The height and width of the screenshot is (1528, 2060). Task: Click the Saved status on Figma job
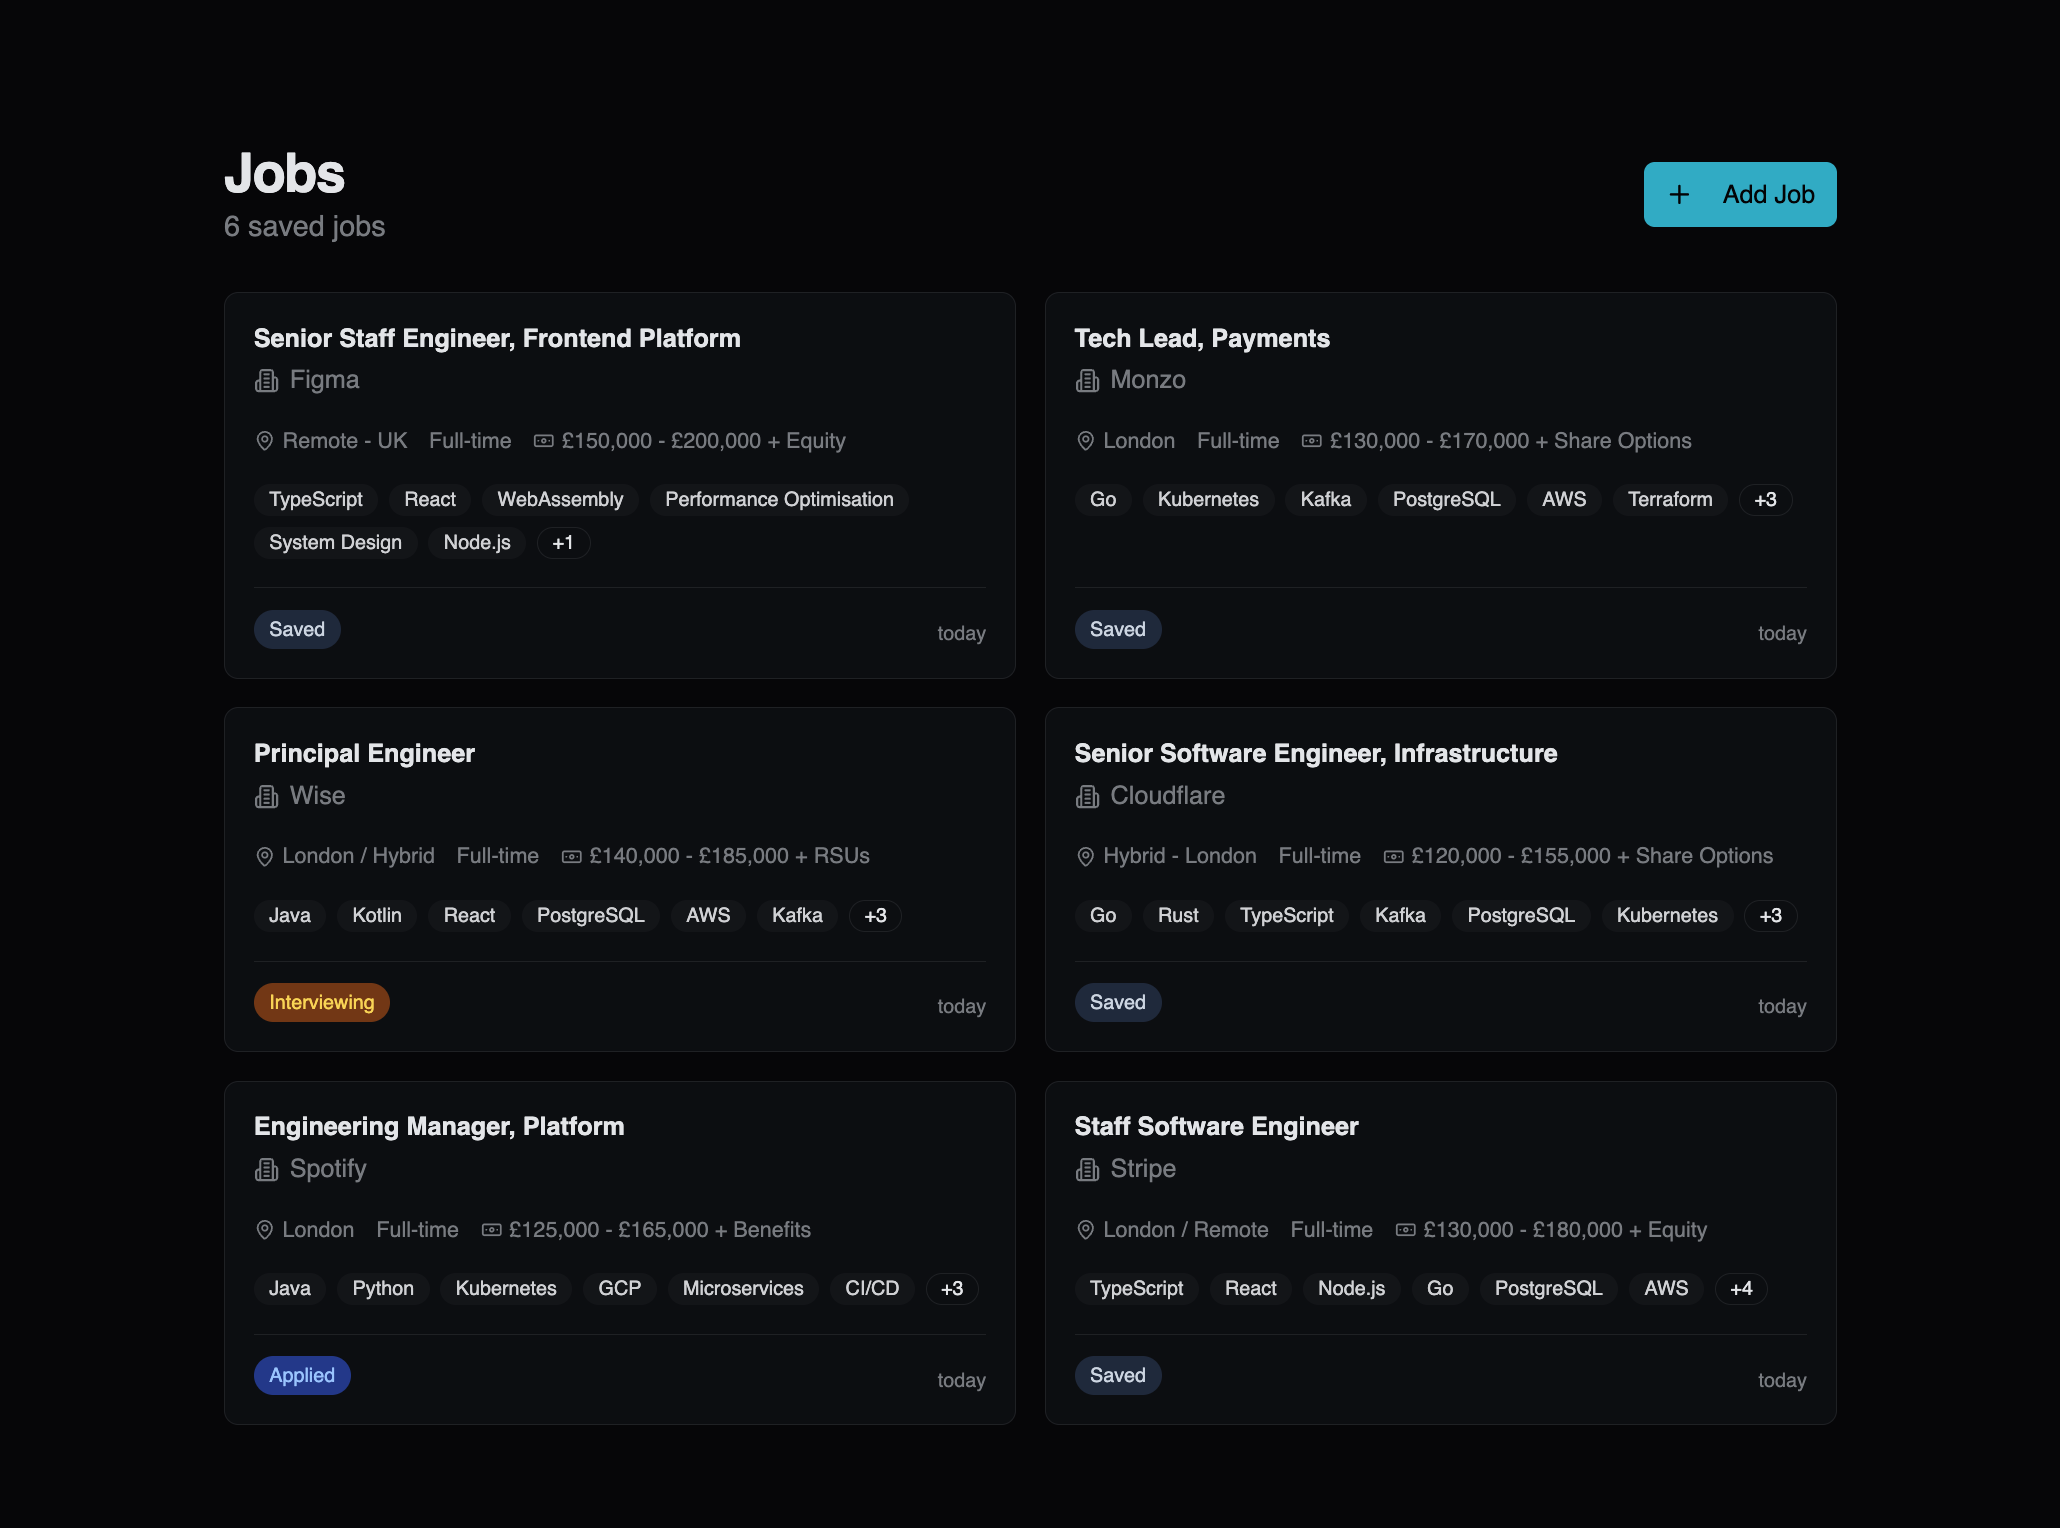click(297, 630)
